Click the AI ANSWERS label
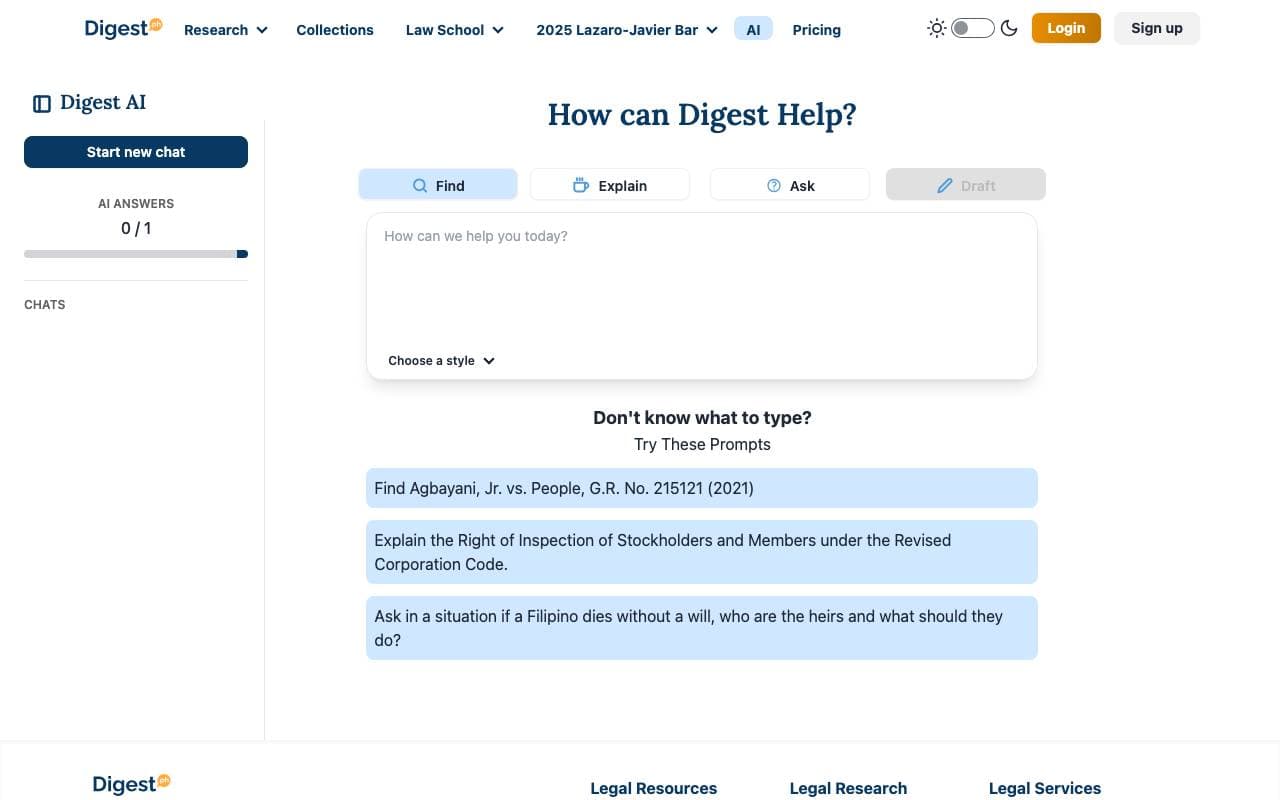 136,204
